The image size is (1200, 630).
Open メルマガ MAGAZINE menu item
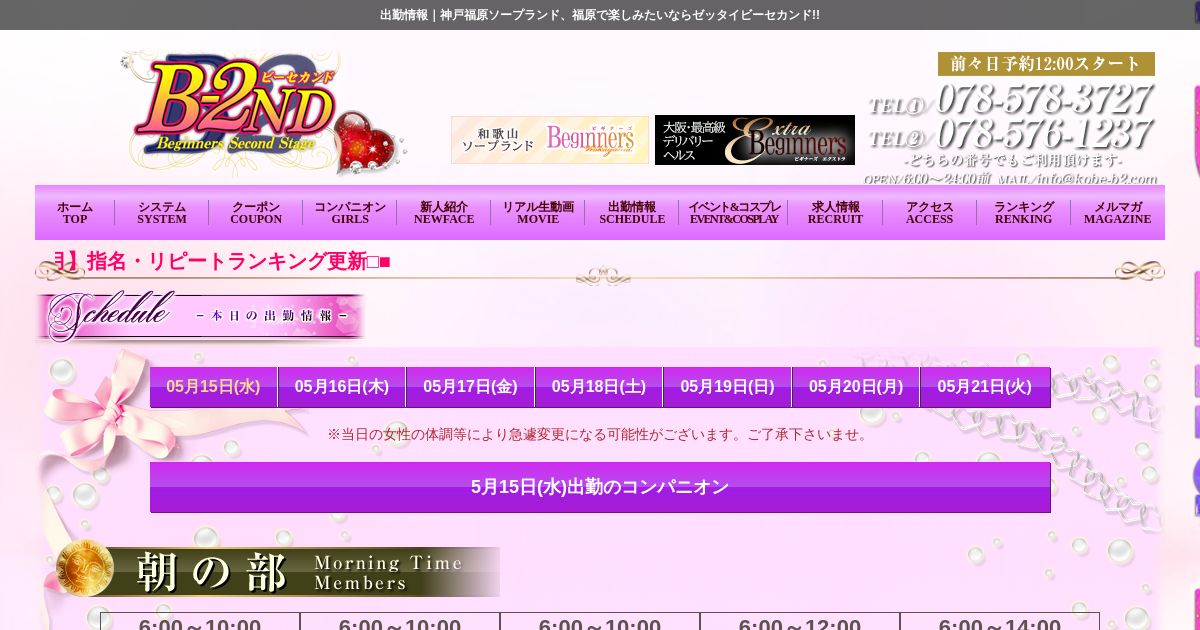[x=1117, y=213]
